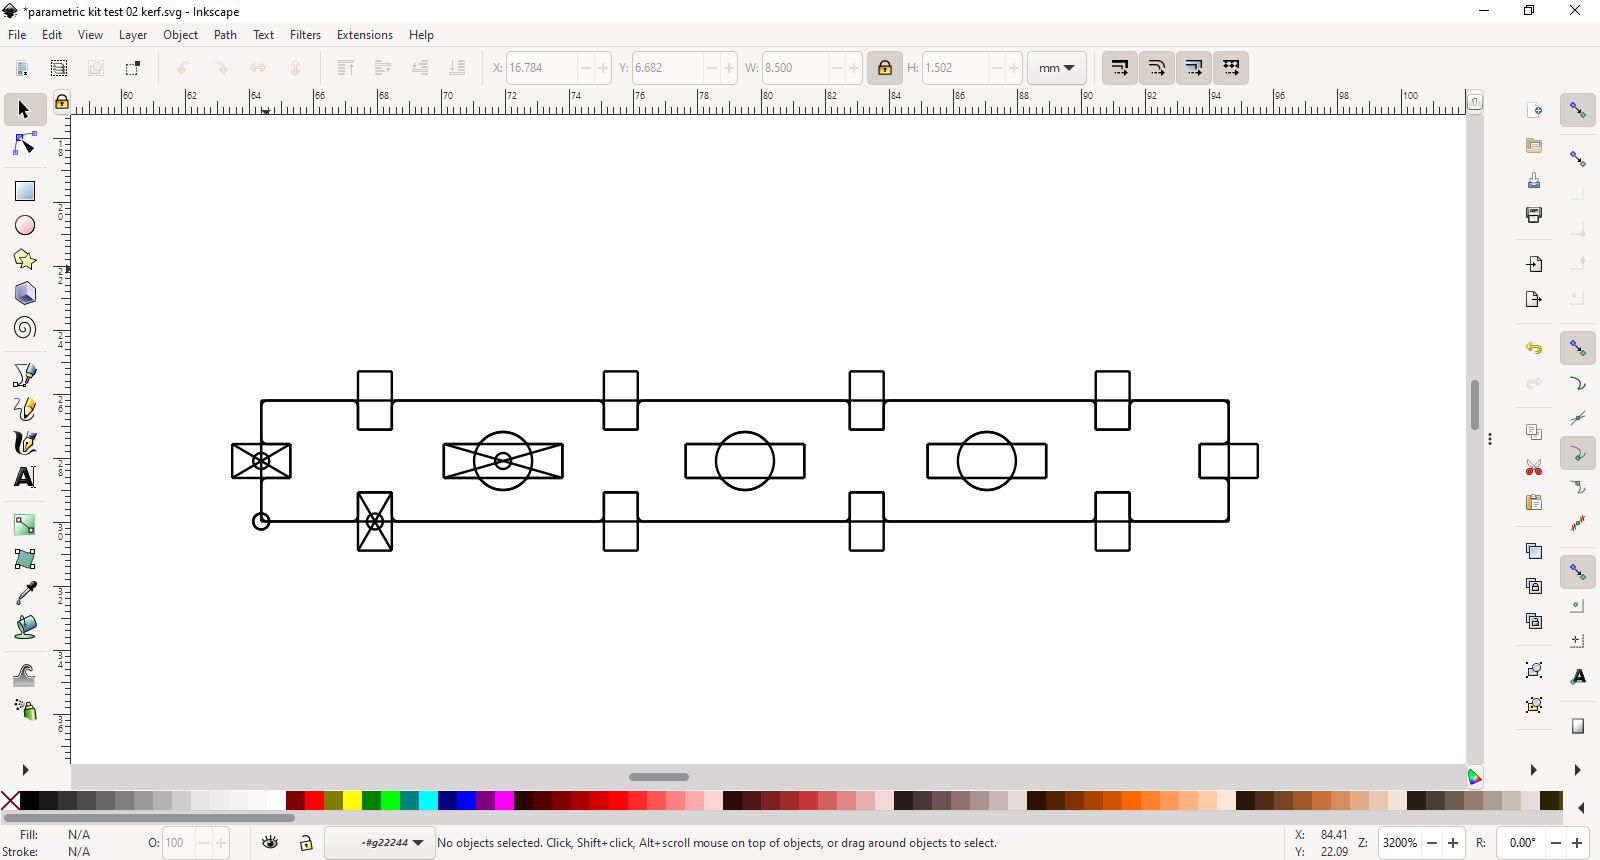
Task: Toggle the master snapping button
Action: 1578,109
